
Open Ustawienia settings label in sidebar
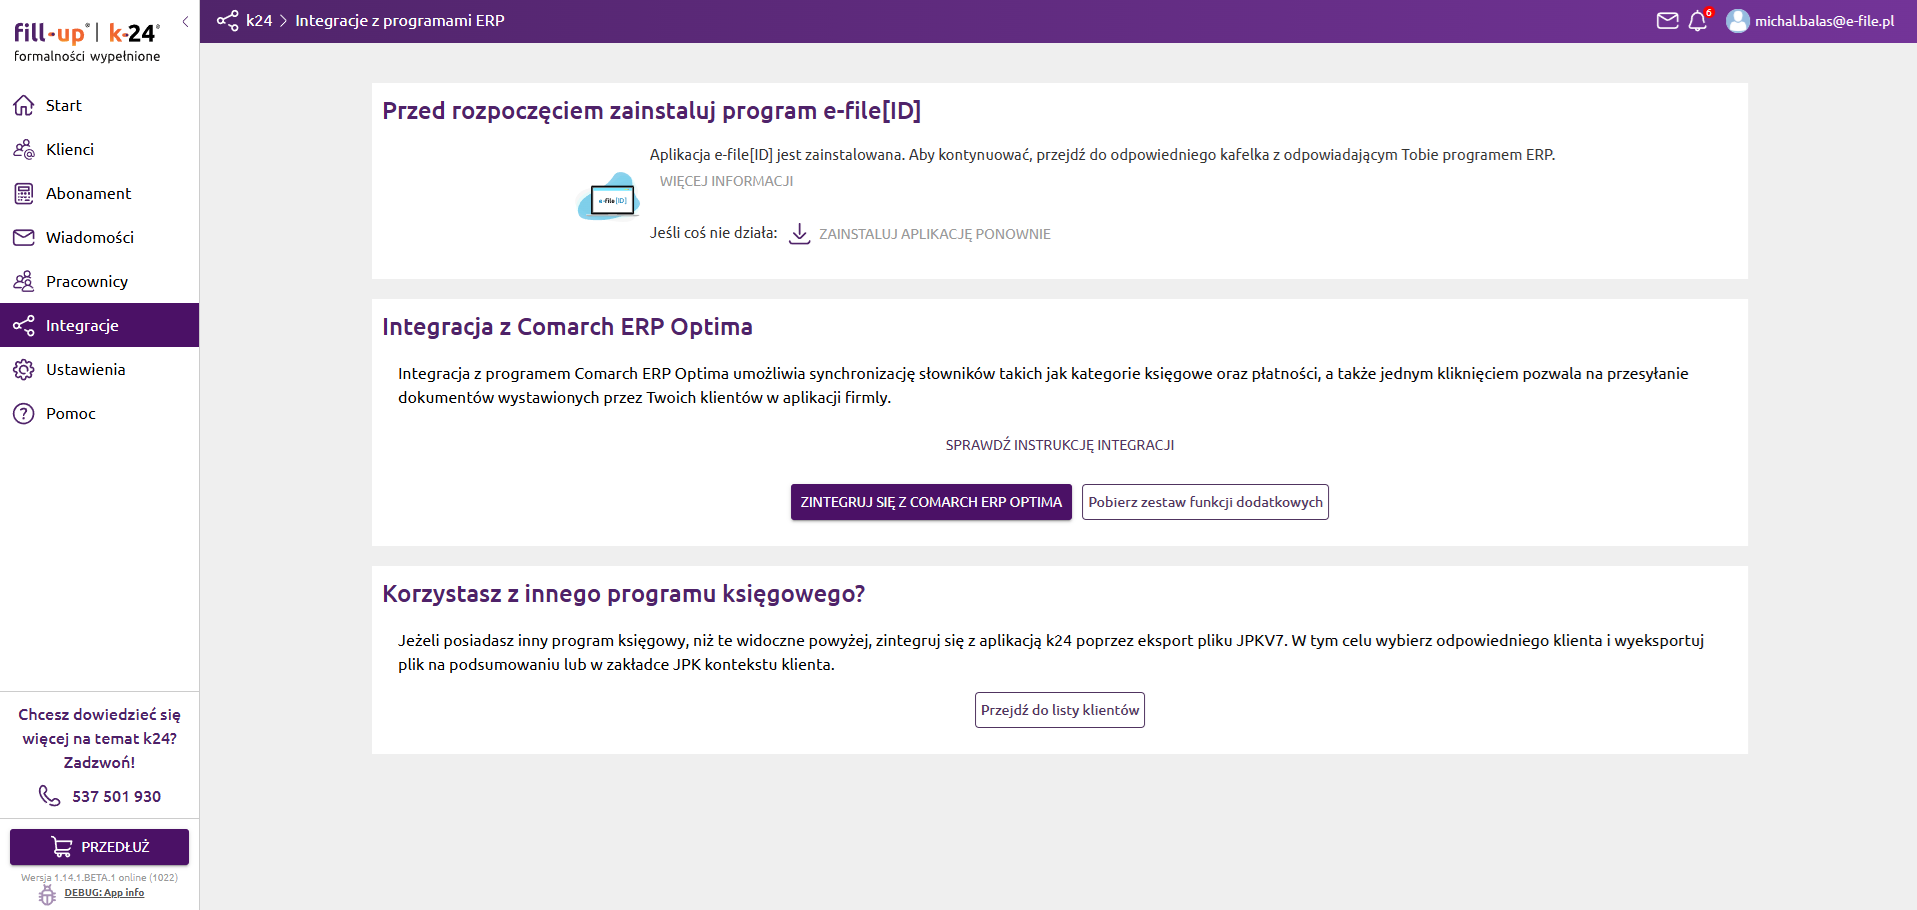click(86, 369)
